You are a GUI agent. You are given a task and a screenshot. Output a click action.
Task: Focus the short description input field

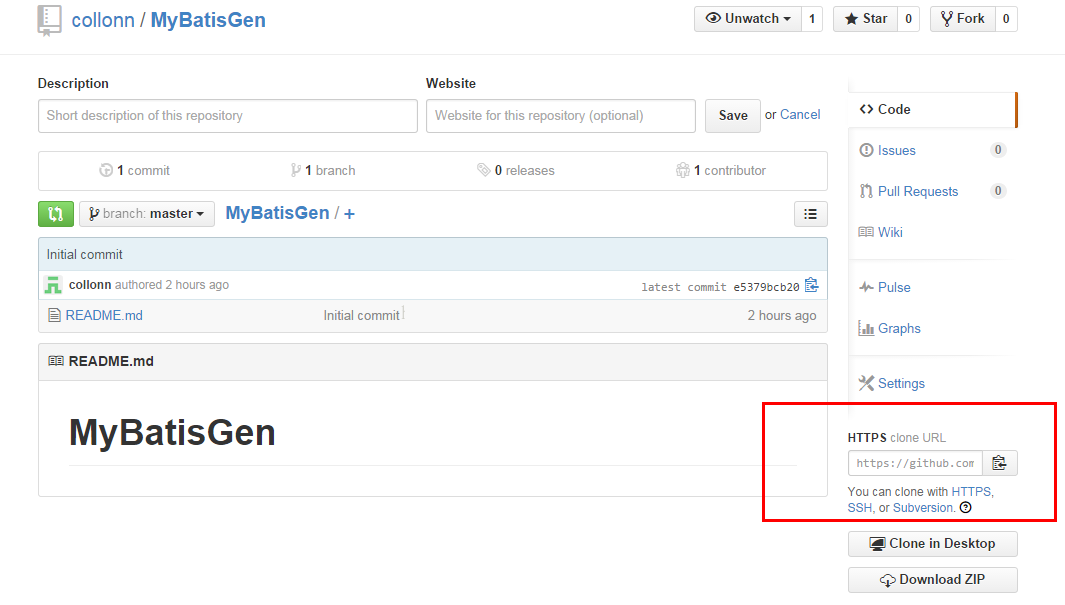coord(228,116)
